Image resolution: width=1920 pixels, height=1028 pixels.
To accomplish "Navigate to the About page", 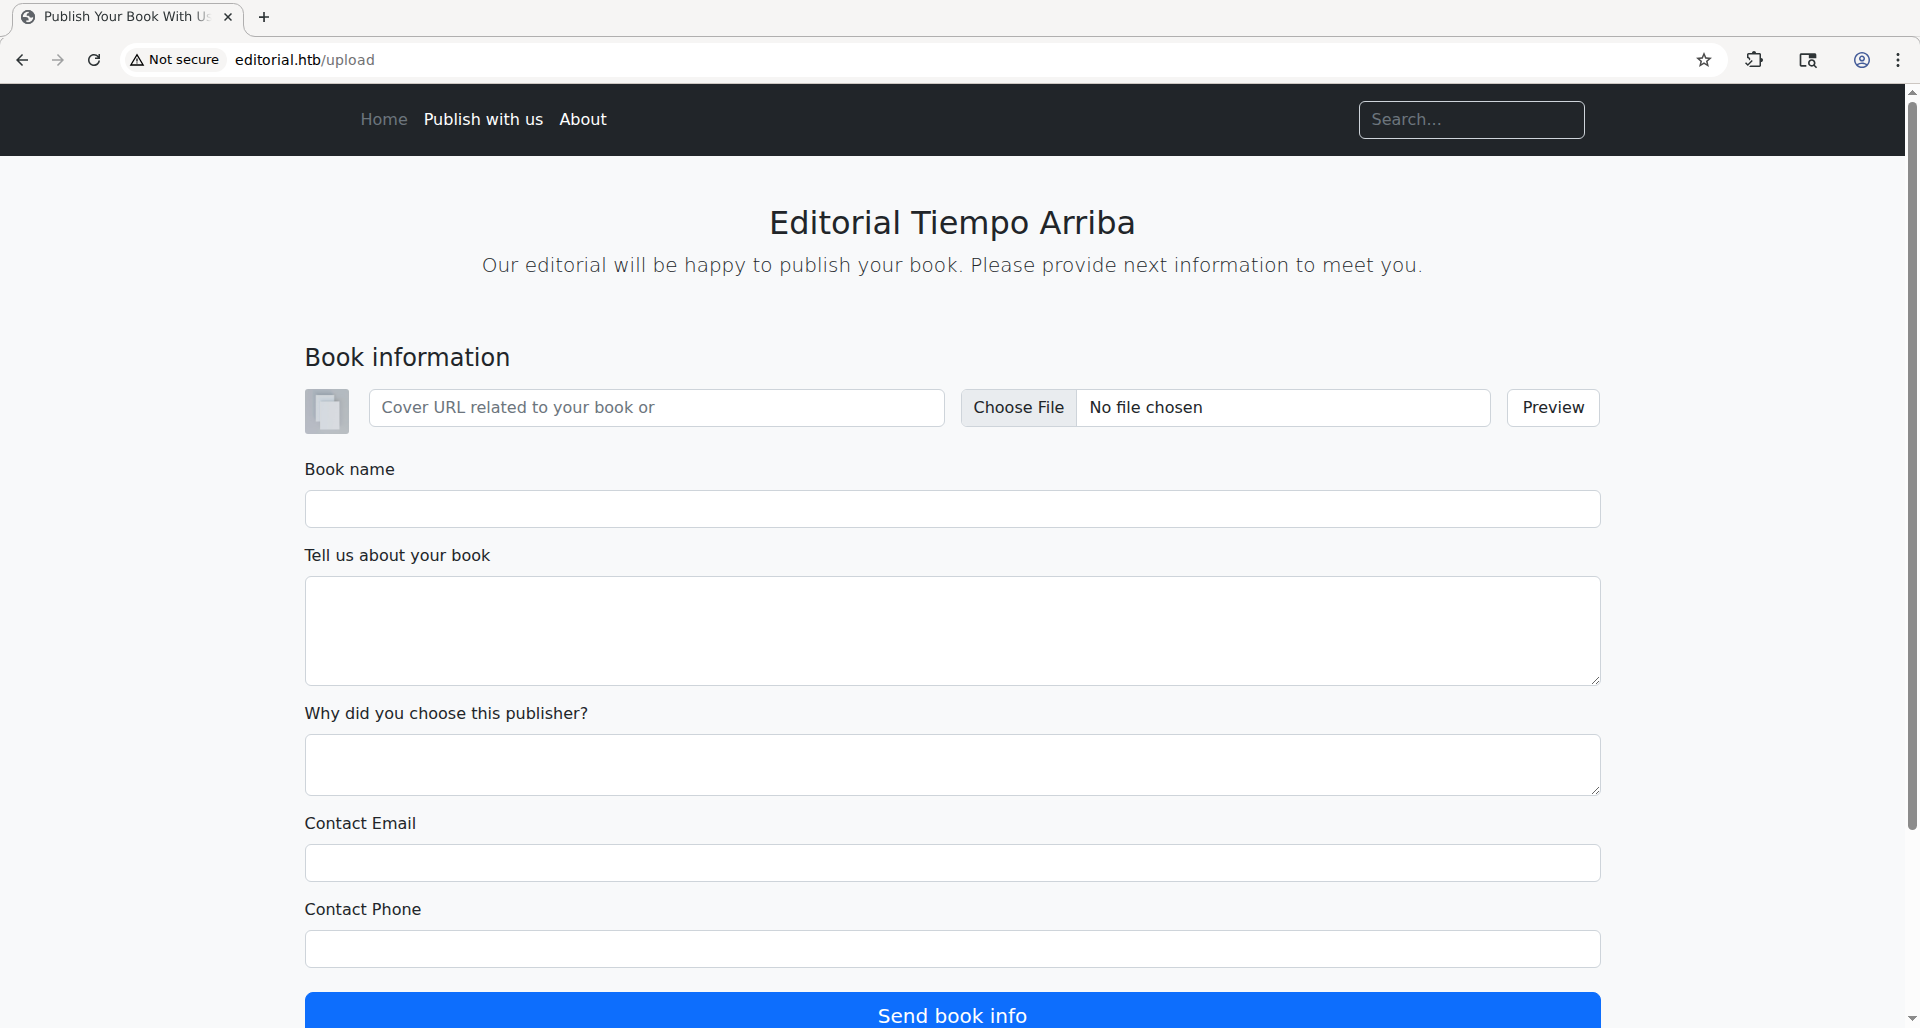I will coord(583,119).
